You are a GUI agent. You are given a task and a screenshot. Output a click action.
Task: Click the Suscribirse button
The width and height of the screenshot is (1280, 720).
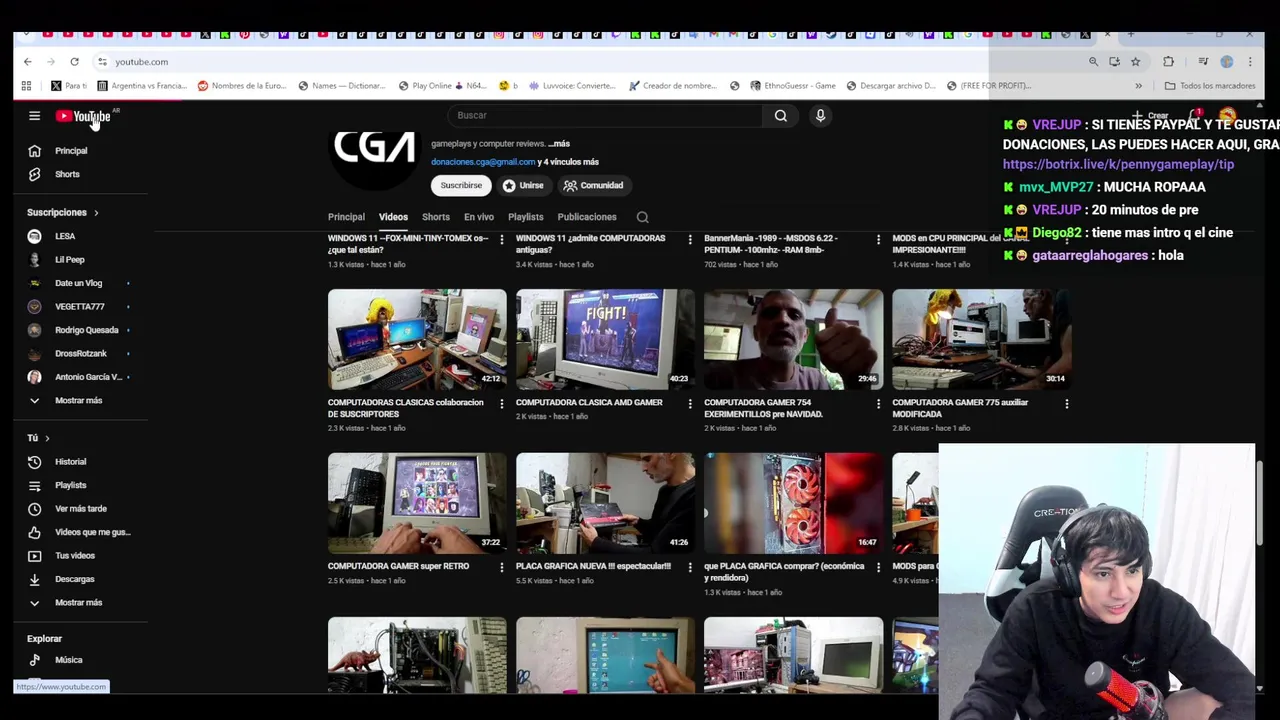pyautogui.click(x=461, y=185)
